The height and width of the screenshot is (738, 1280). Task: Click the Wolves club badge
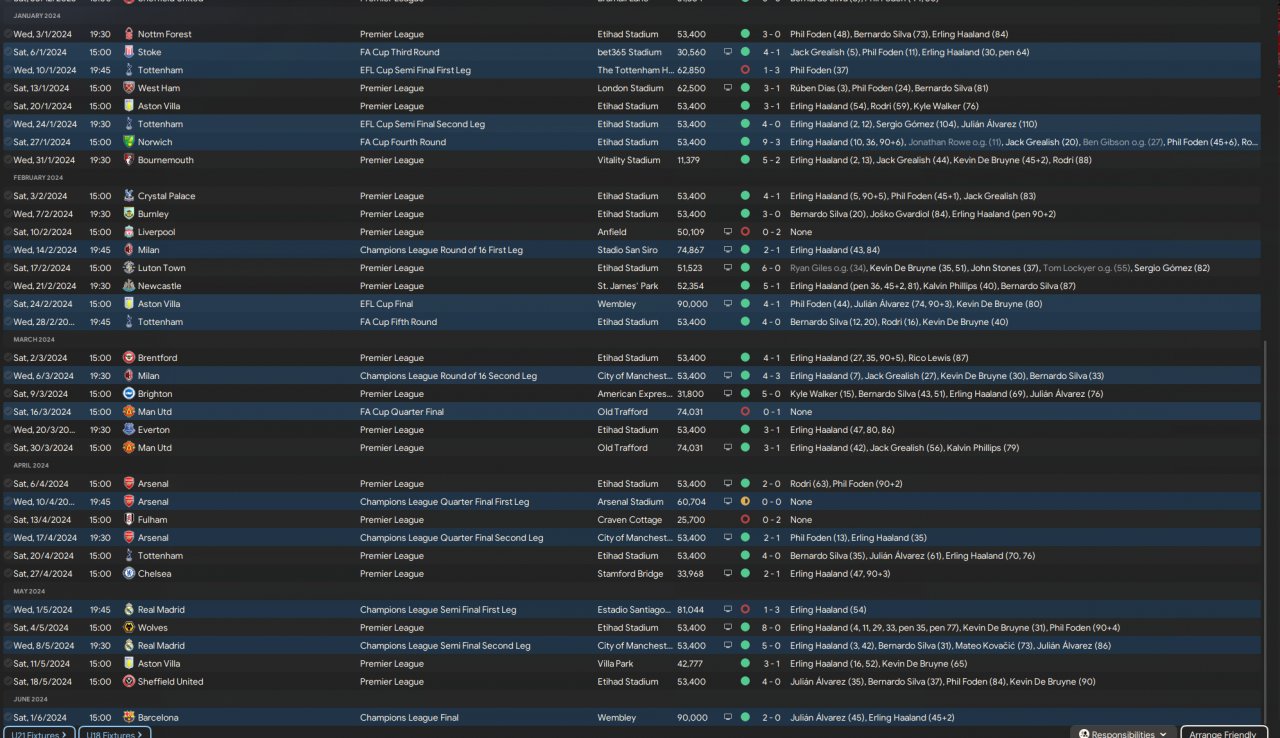click(129, 628)
